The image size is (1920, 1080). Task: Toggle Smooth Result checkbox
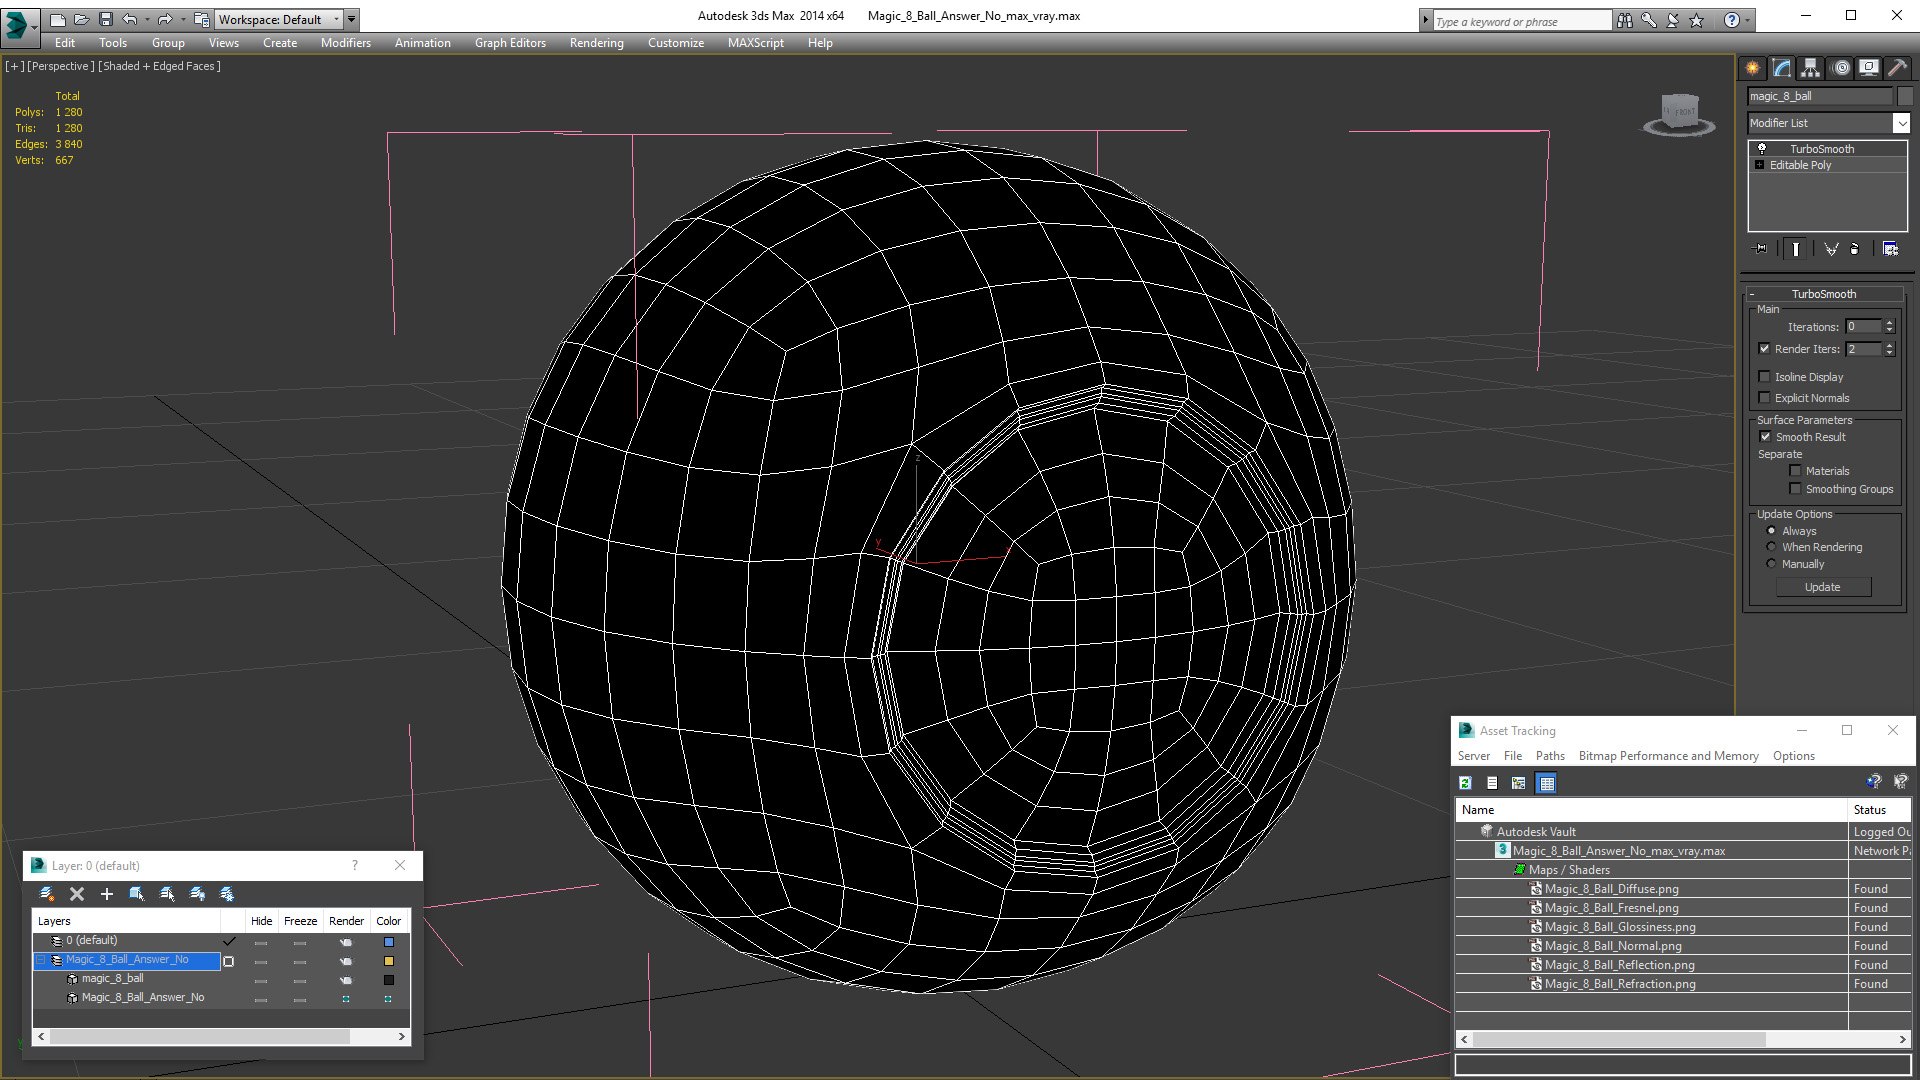1765,437
